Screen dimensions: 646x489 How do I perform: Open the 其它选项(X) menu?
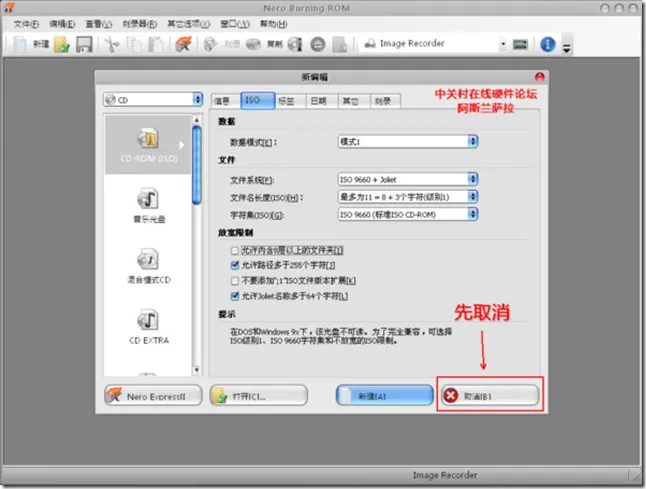tap(189, 24)
